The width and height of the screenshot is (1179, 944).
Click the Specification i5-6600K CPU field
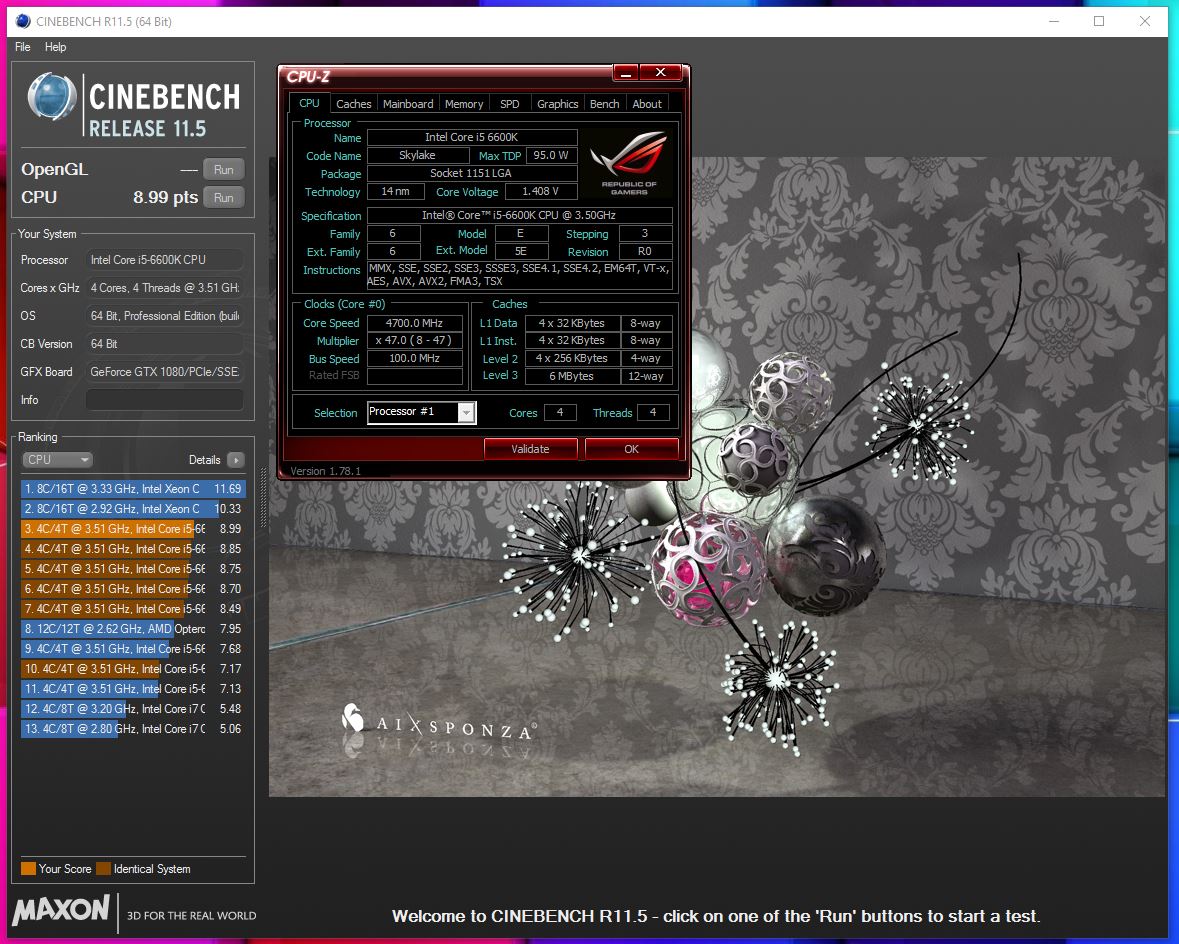pos(519,215)
